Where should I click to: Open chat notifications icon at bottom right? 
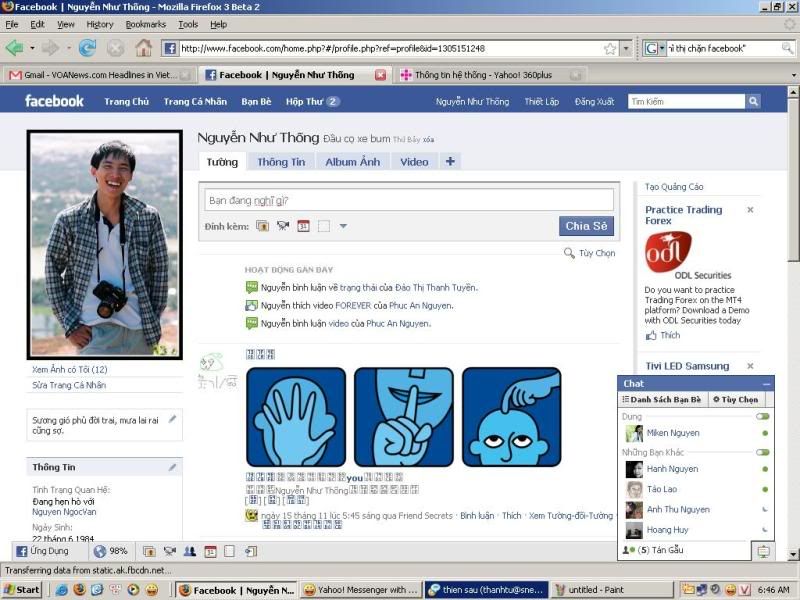[x=763, y=551]
